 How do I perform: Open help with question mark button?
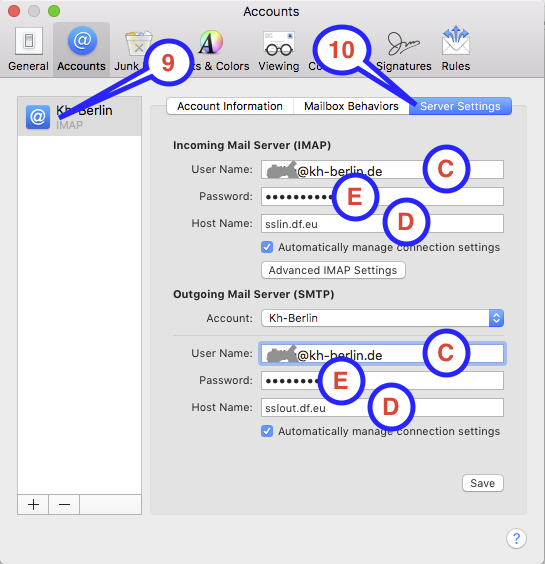click(x=516, y=538)
